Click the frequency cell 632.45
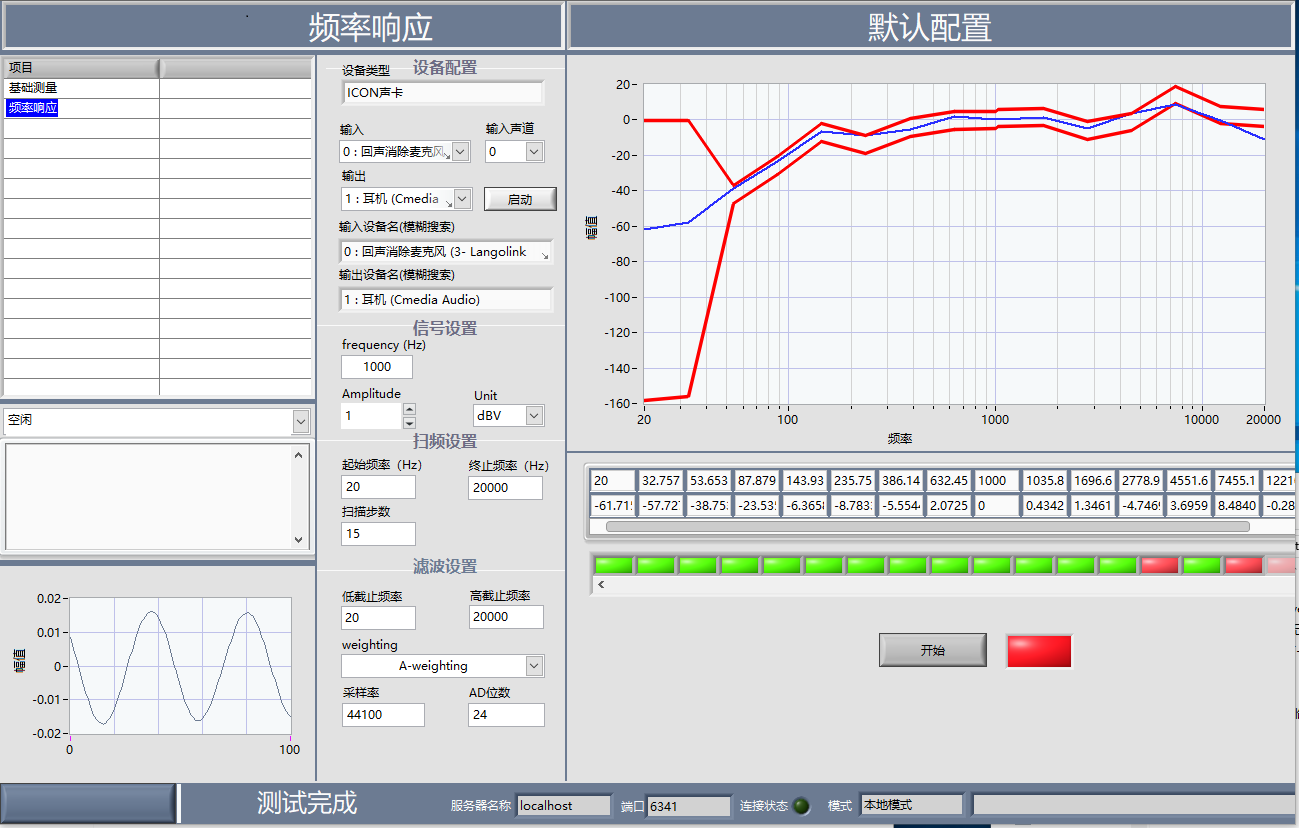1299x828 pixels. 948,481
